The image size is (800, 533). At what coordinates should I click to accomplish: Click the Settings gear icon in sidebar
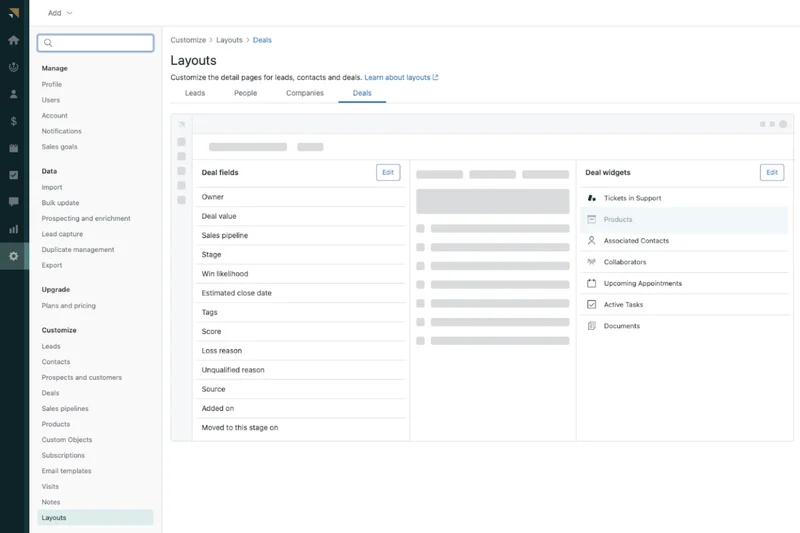tap(13, 256)
